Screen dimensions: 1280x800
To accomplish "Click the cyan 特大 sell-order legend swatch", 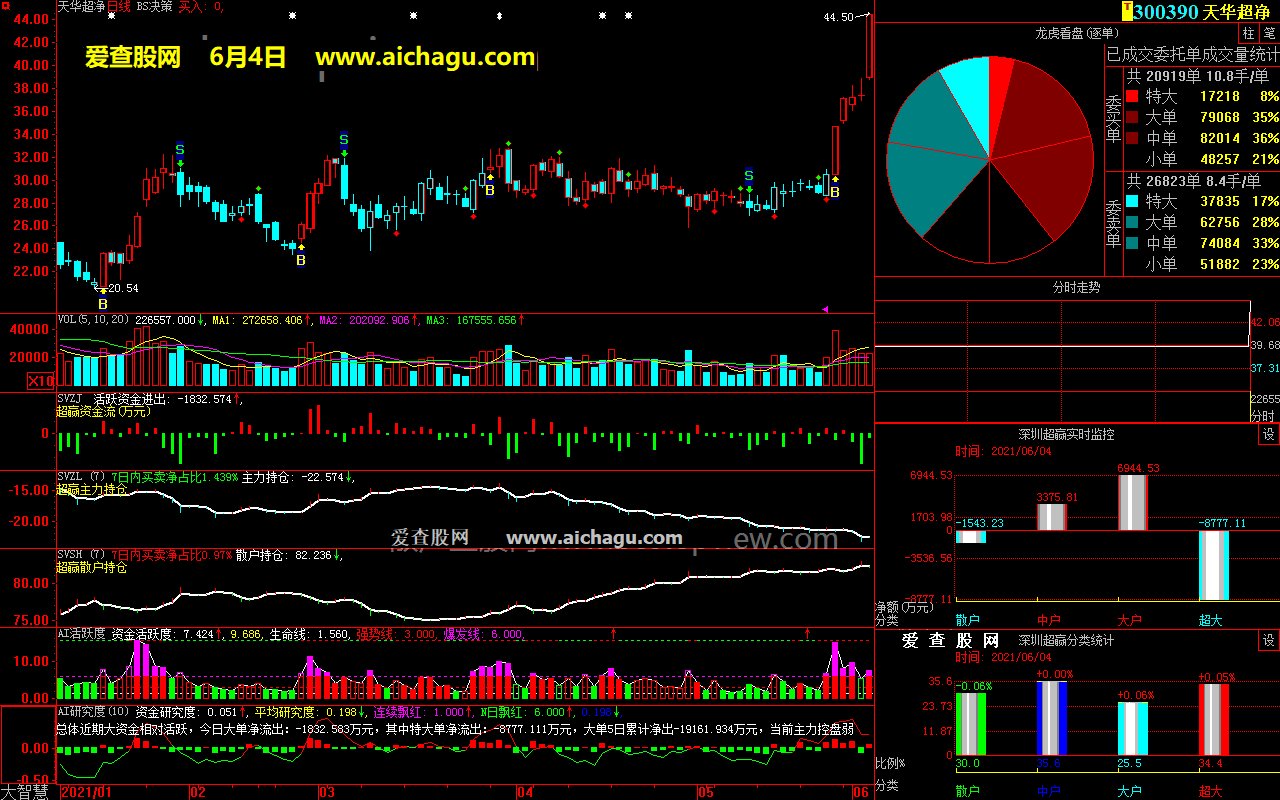I will [x=1132, y=202].
